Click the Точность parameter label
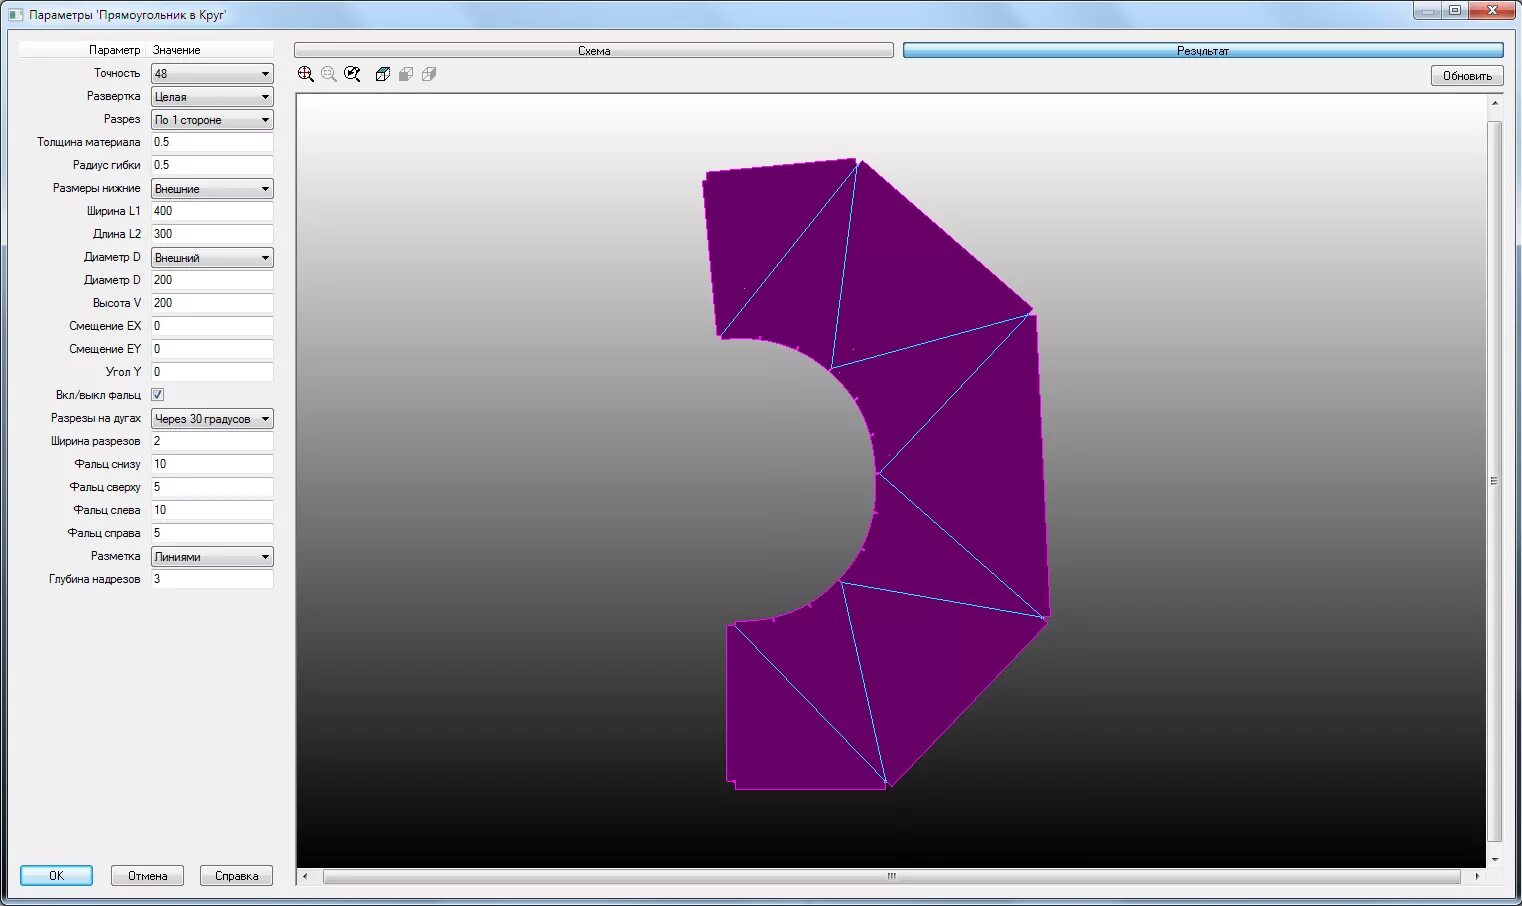The height and width of the screenshot is (906, 1522). point(117,73)
